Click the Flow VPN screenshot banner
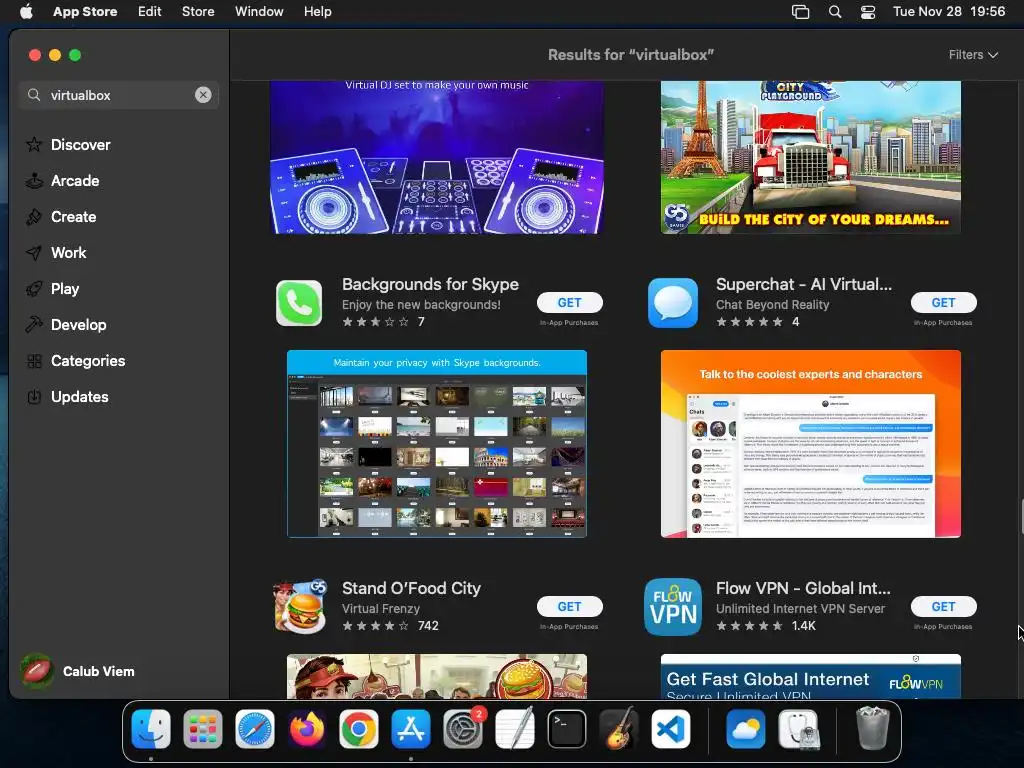Image resolution: width=1024 pixels, height=768 pixels. (x=810, y=677)
